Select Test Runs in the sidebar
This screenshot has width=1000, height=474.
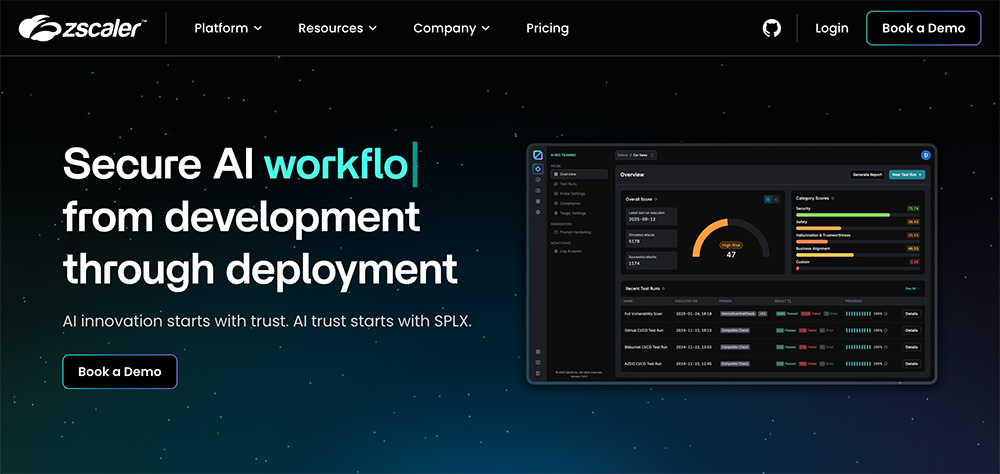[x=568, y=184]
